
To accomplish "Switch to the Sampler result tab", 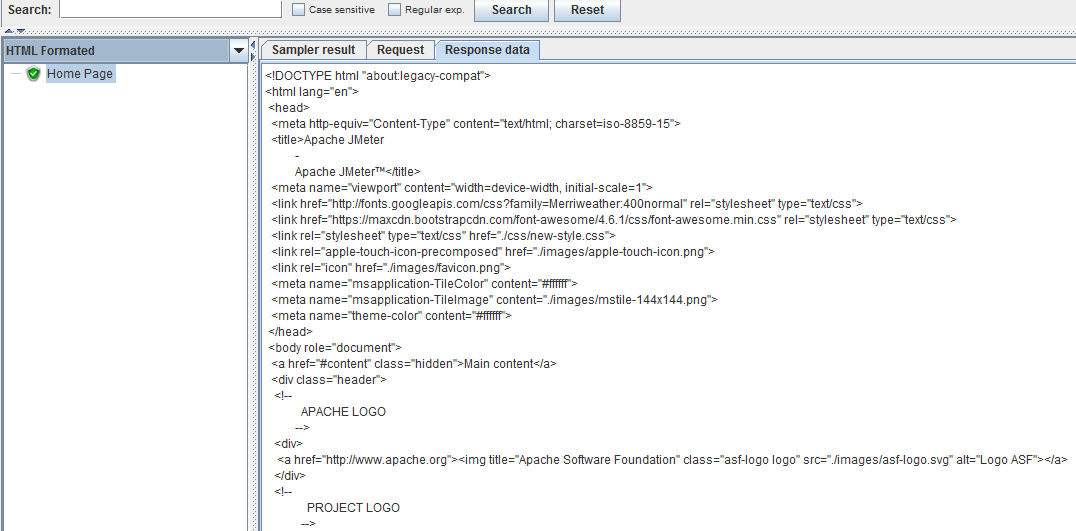I will 313,50.
